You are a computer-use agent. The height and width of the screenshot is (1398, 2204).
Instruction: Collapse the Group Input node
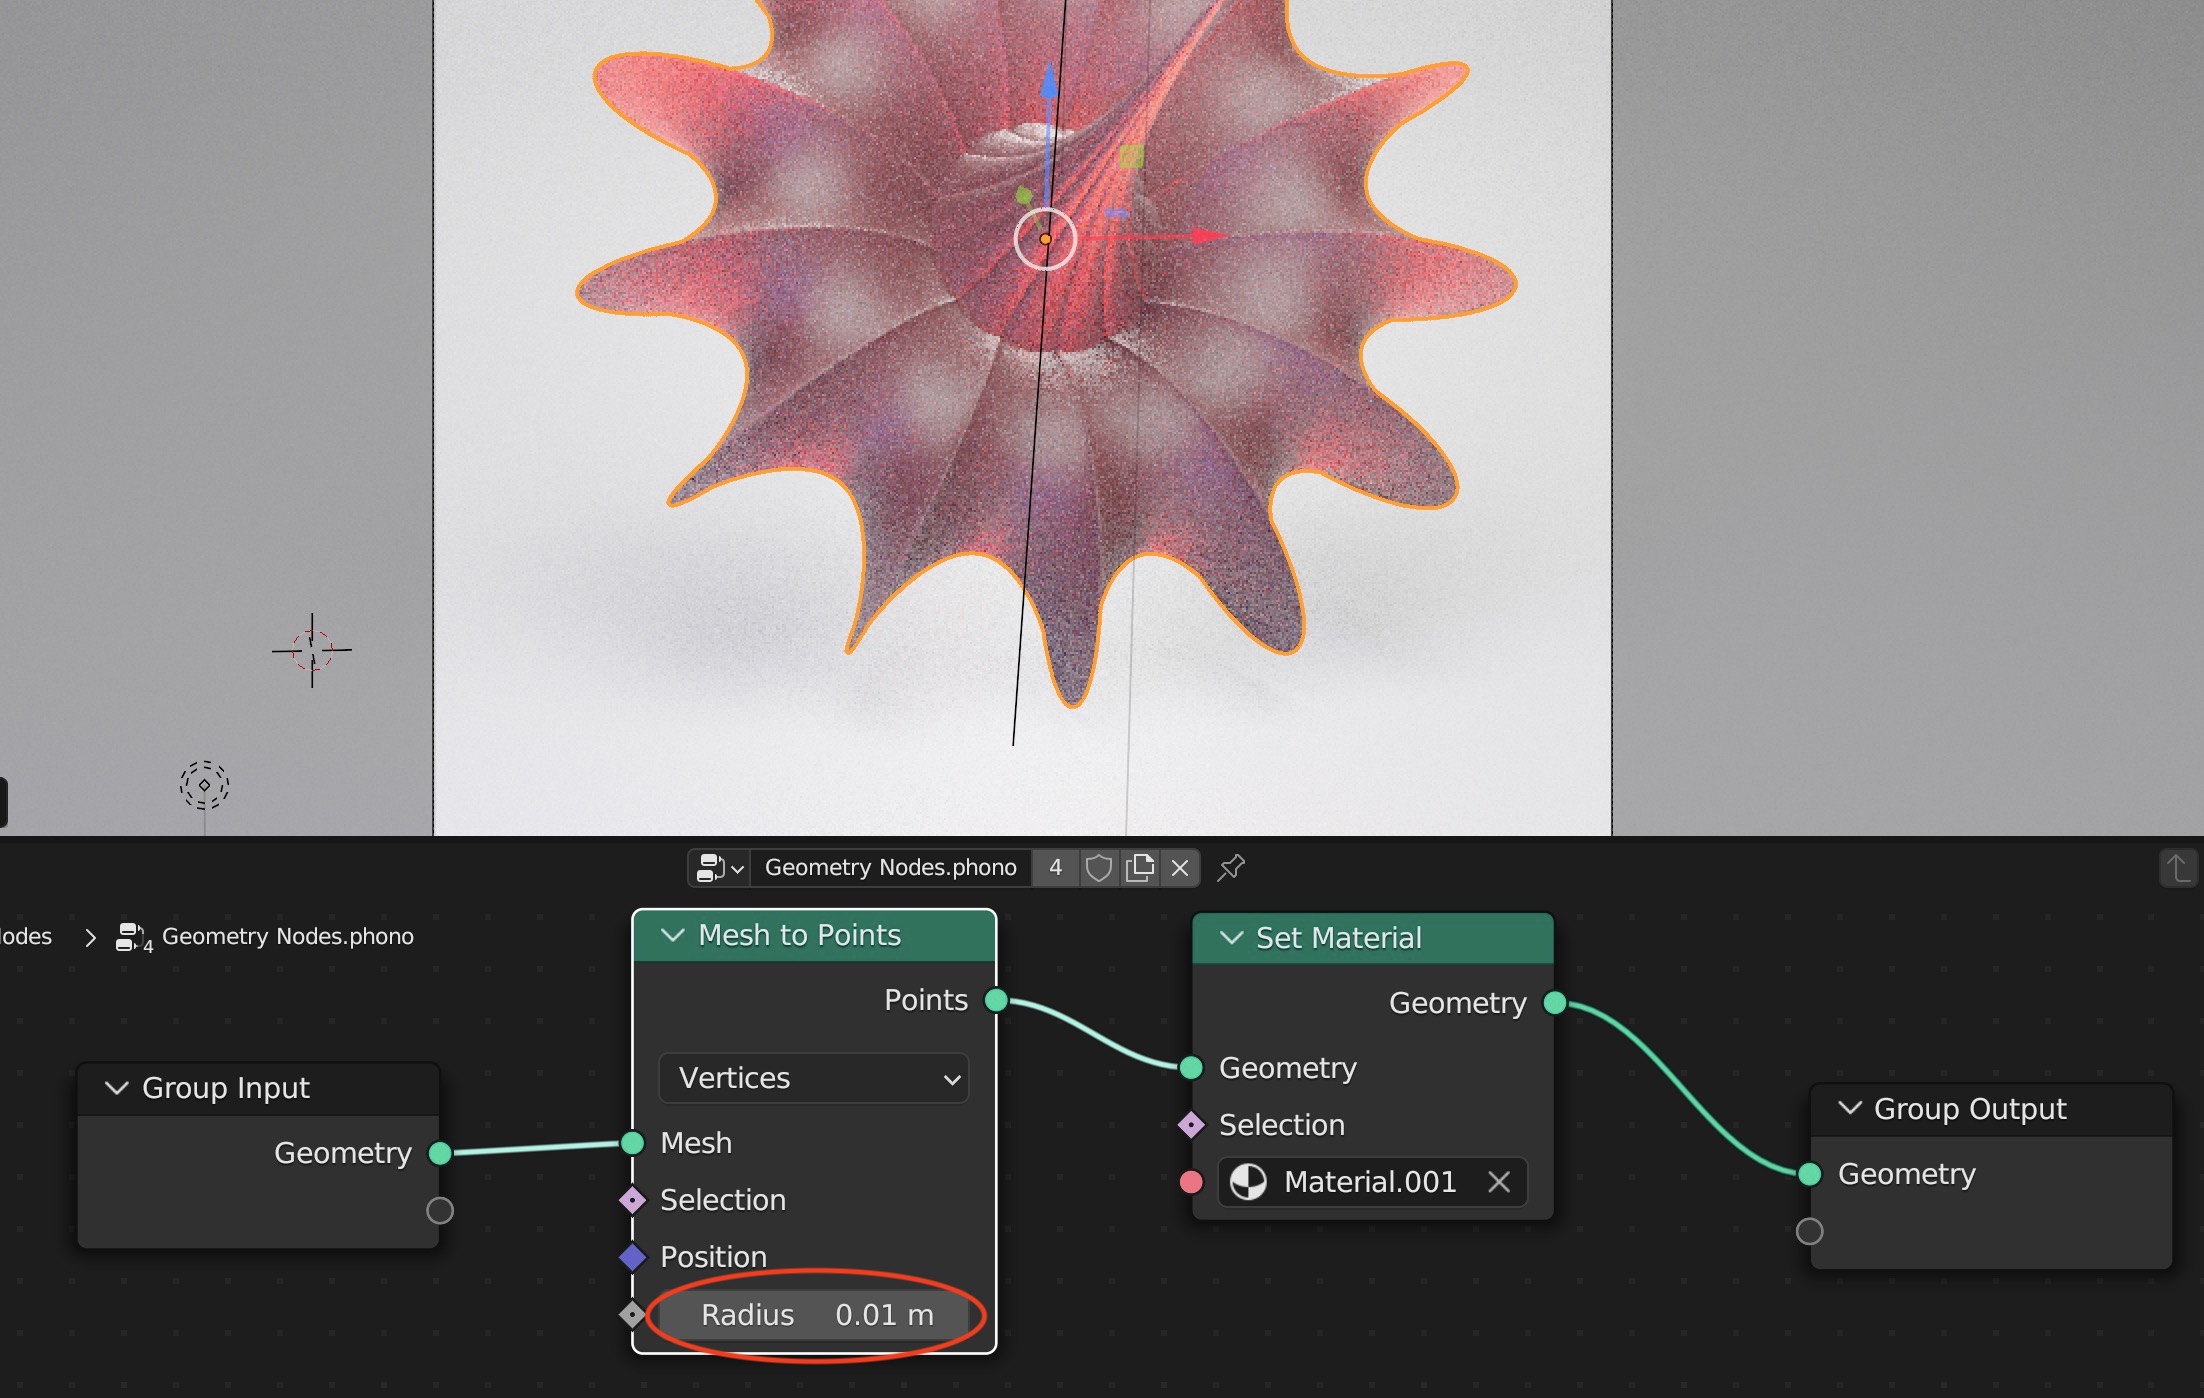(117, 1088)
